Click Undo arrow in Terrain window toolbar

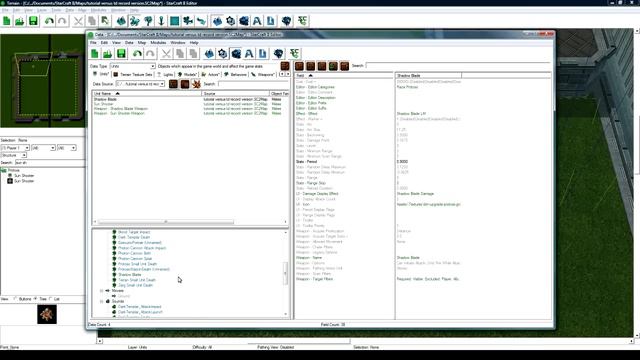(49, 21)
